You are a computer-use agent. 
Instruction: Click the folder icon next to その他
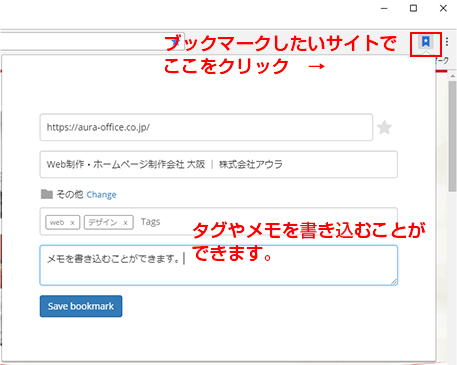click(47, 194)
